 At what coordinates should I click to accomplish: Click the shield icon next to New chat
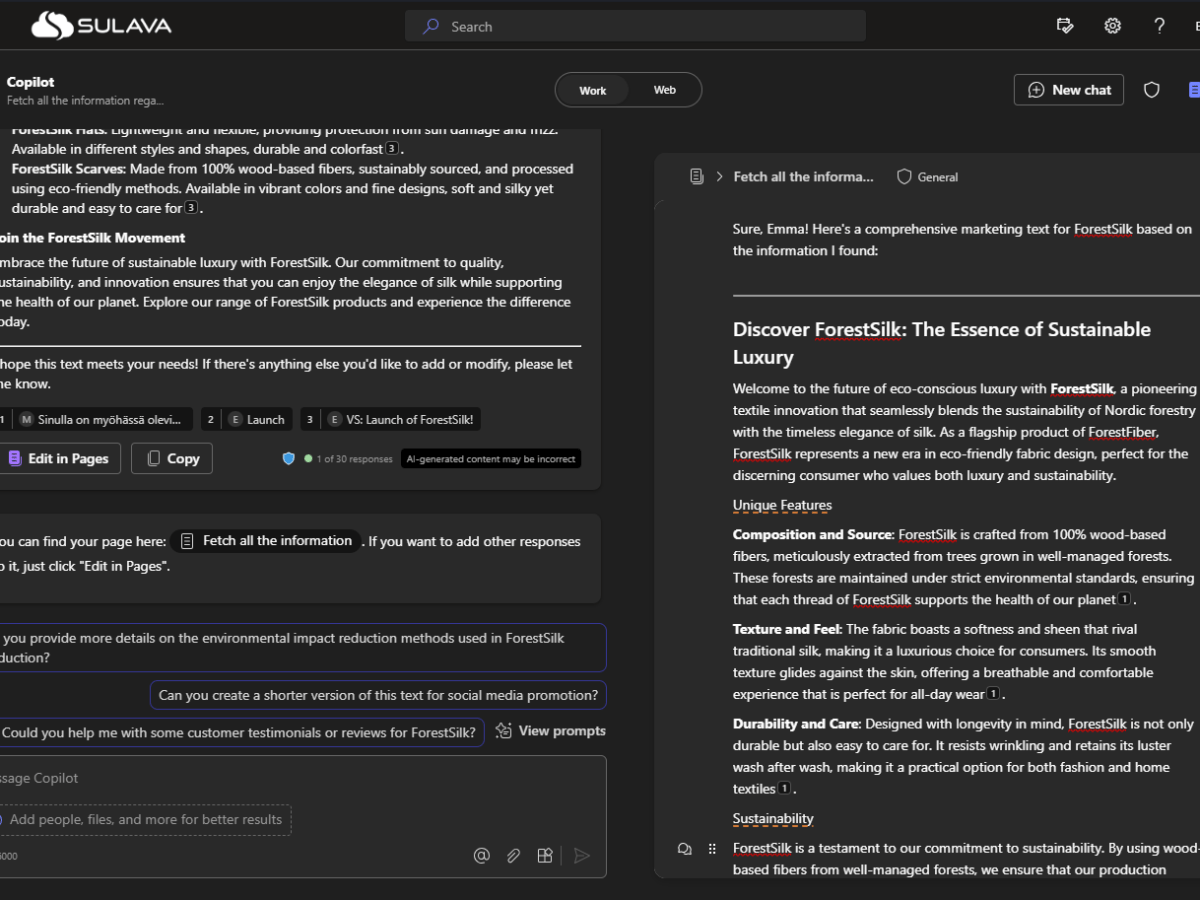1152,90
